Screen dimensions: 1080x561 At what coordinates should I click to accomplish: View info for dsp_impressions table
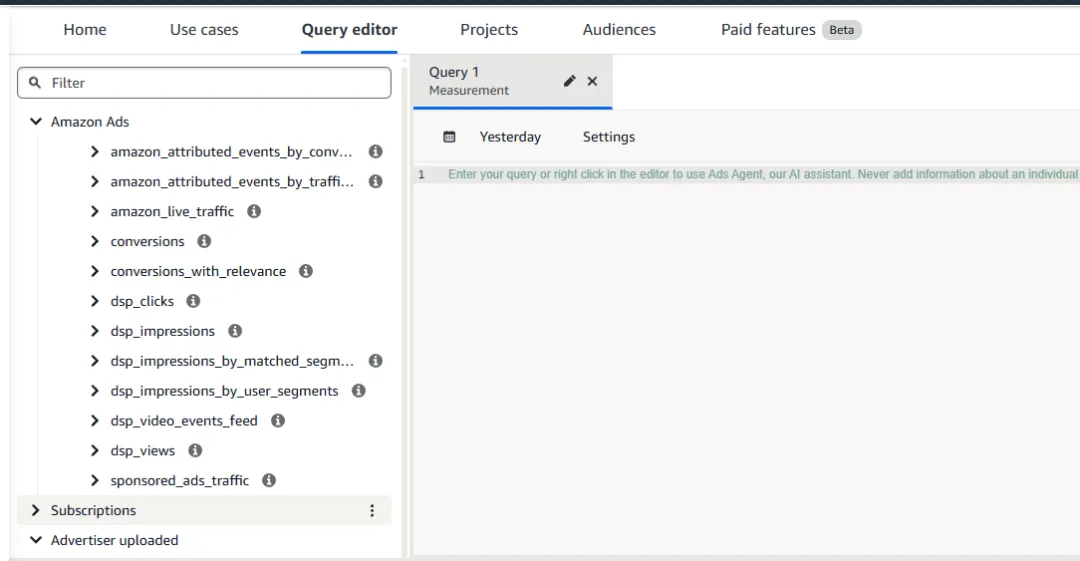[235, 331]
